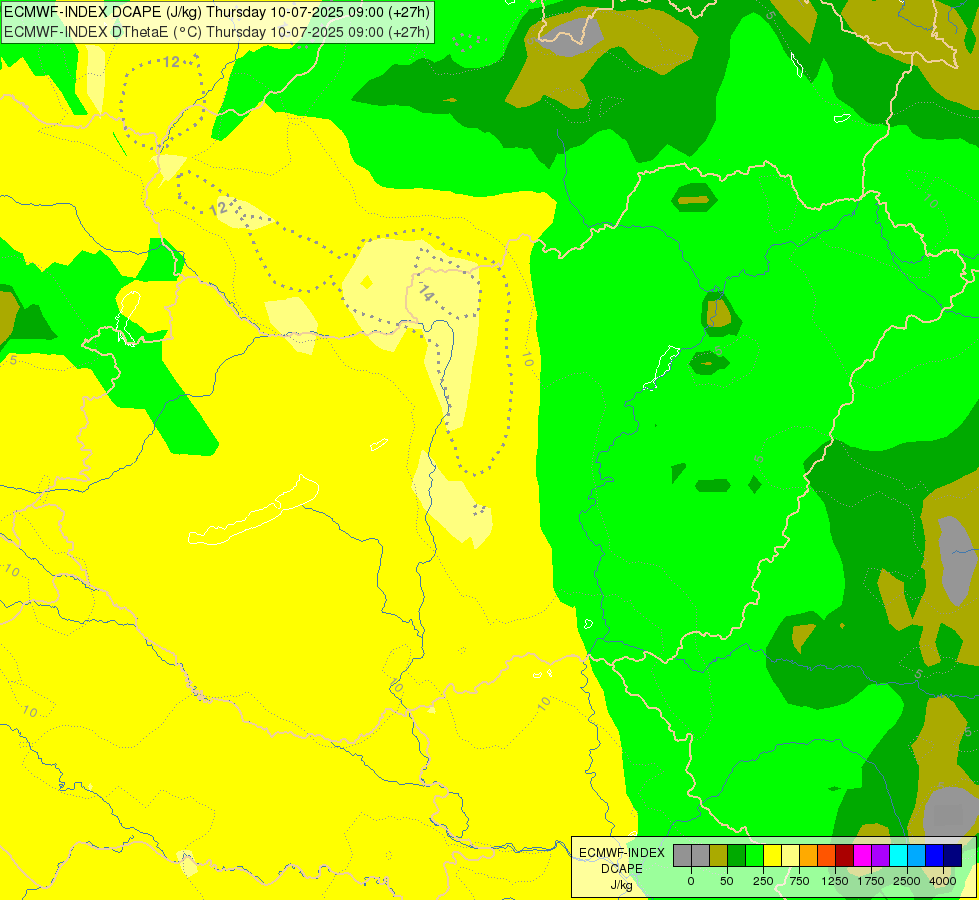The height and width of the screenshot is (900, 979).
Task: Click the 250 value on the legend scale
Action: coord(763,881)
